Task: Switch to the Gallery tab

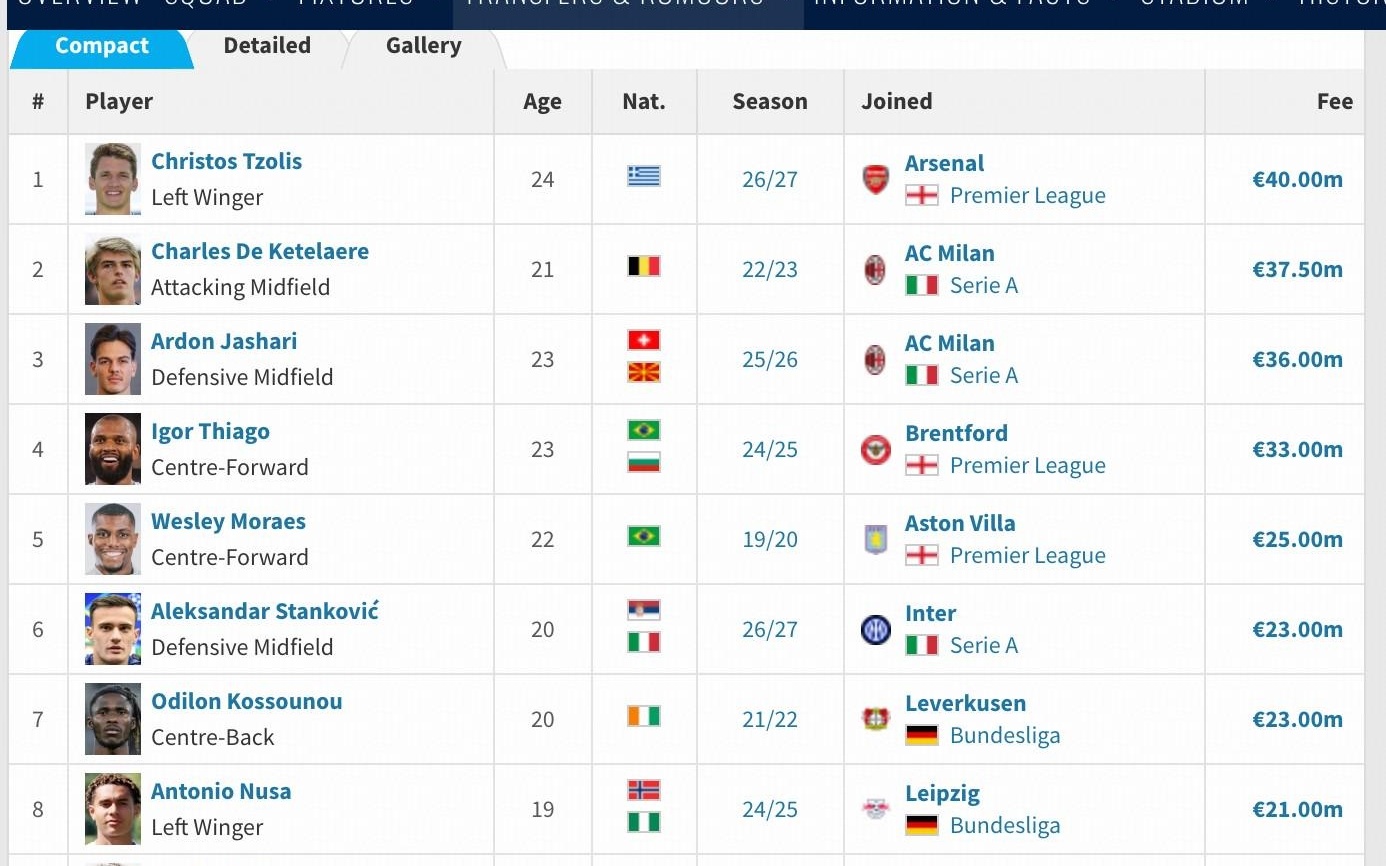Action: [423, 46]
